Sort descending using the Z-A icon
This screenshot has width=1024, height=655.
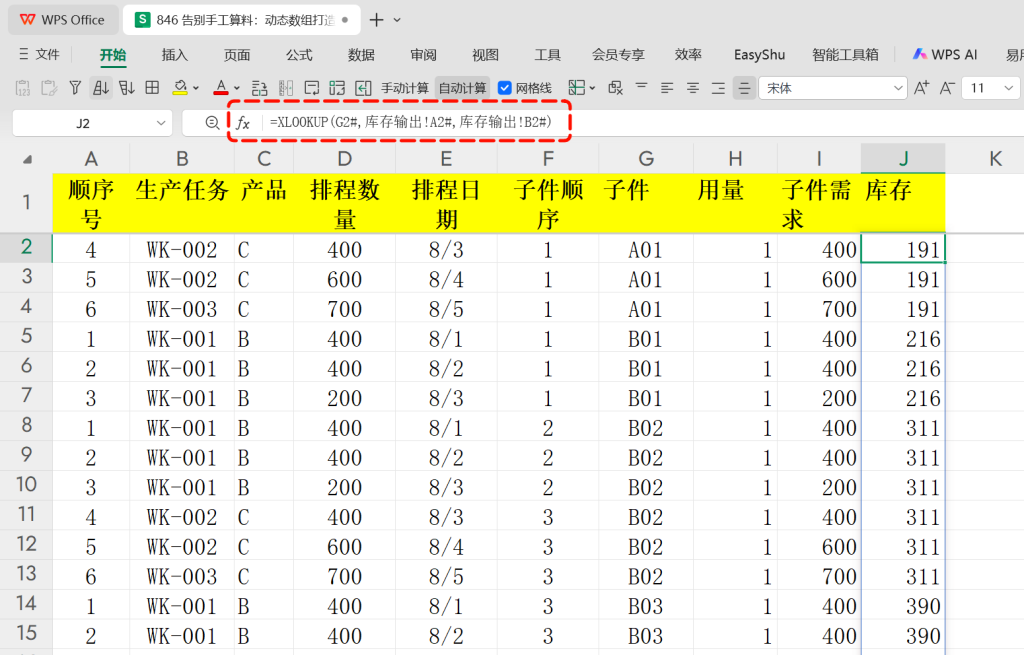point(127,88)
